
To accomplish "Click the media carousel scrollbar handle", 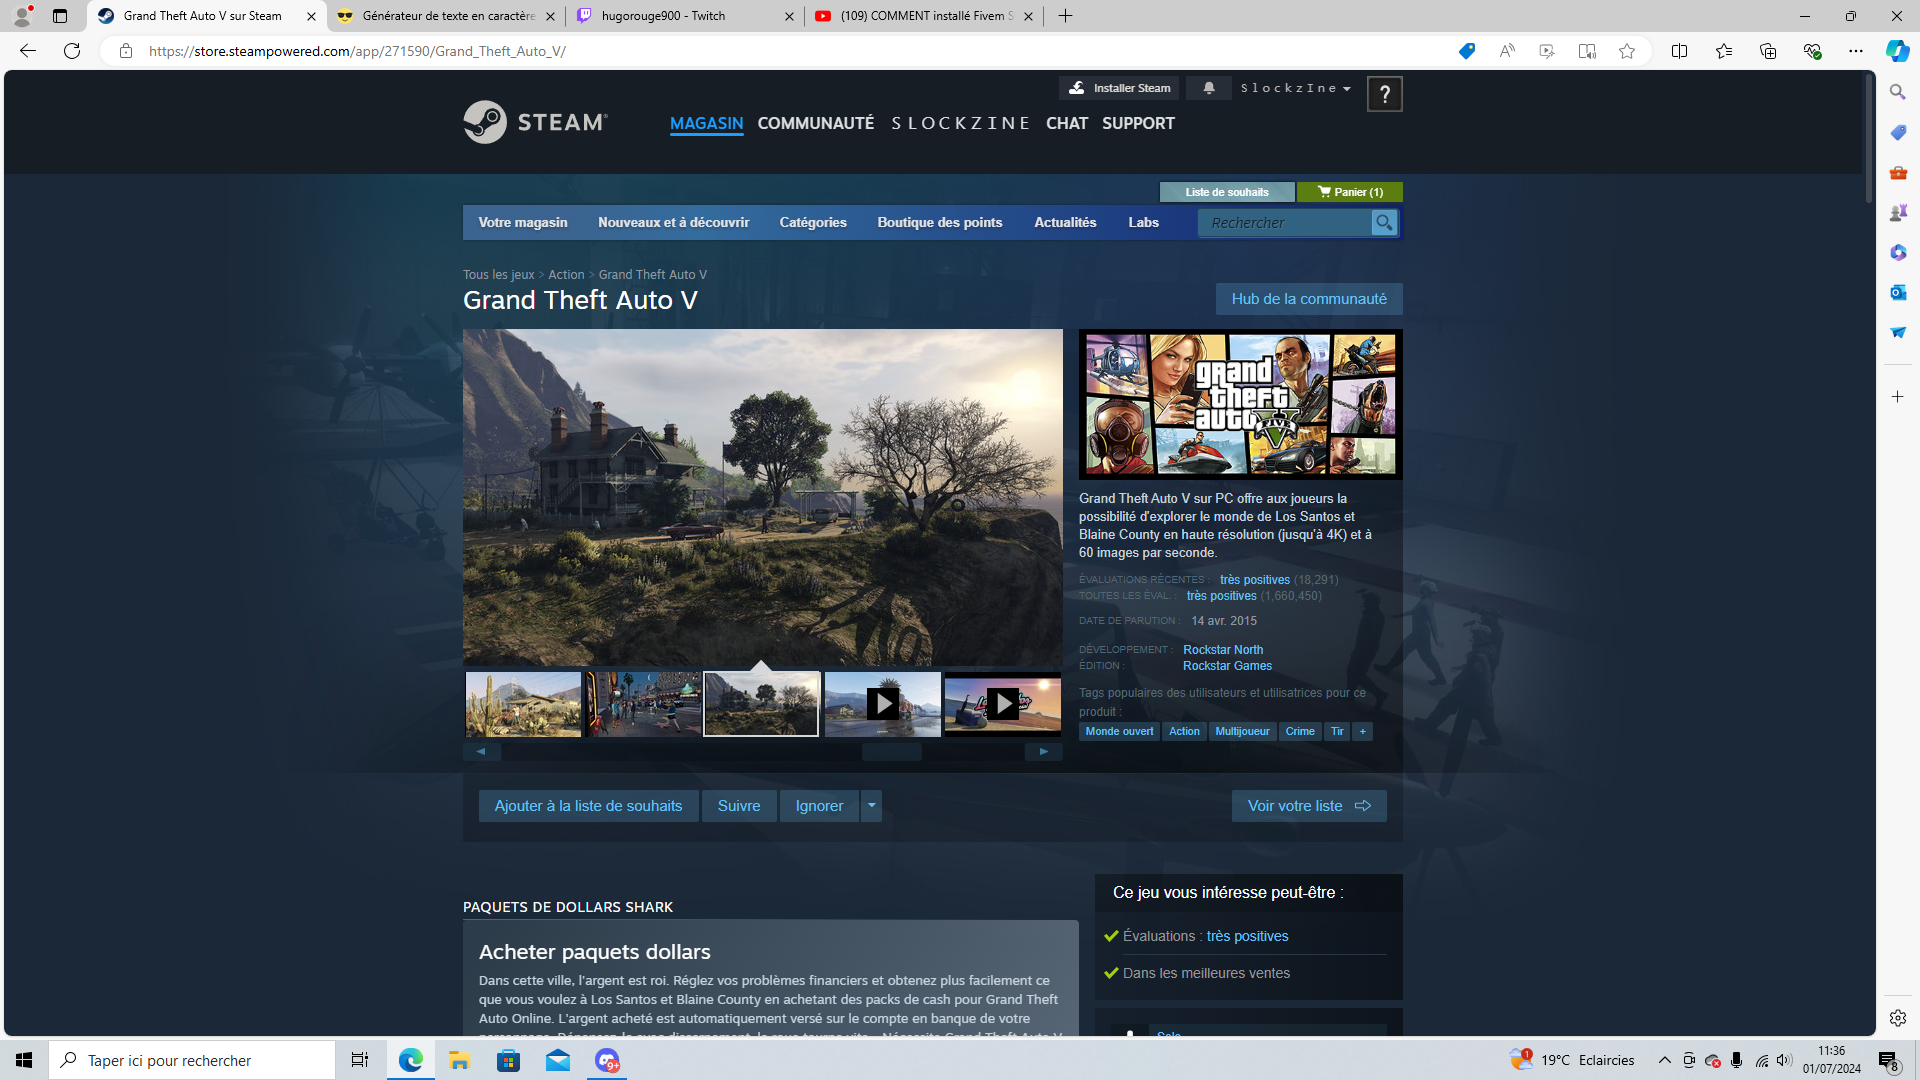I will [892, 752].
